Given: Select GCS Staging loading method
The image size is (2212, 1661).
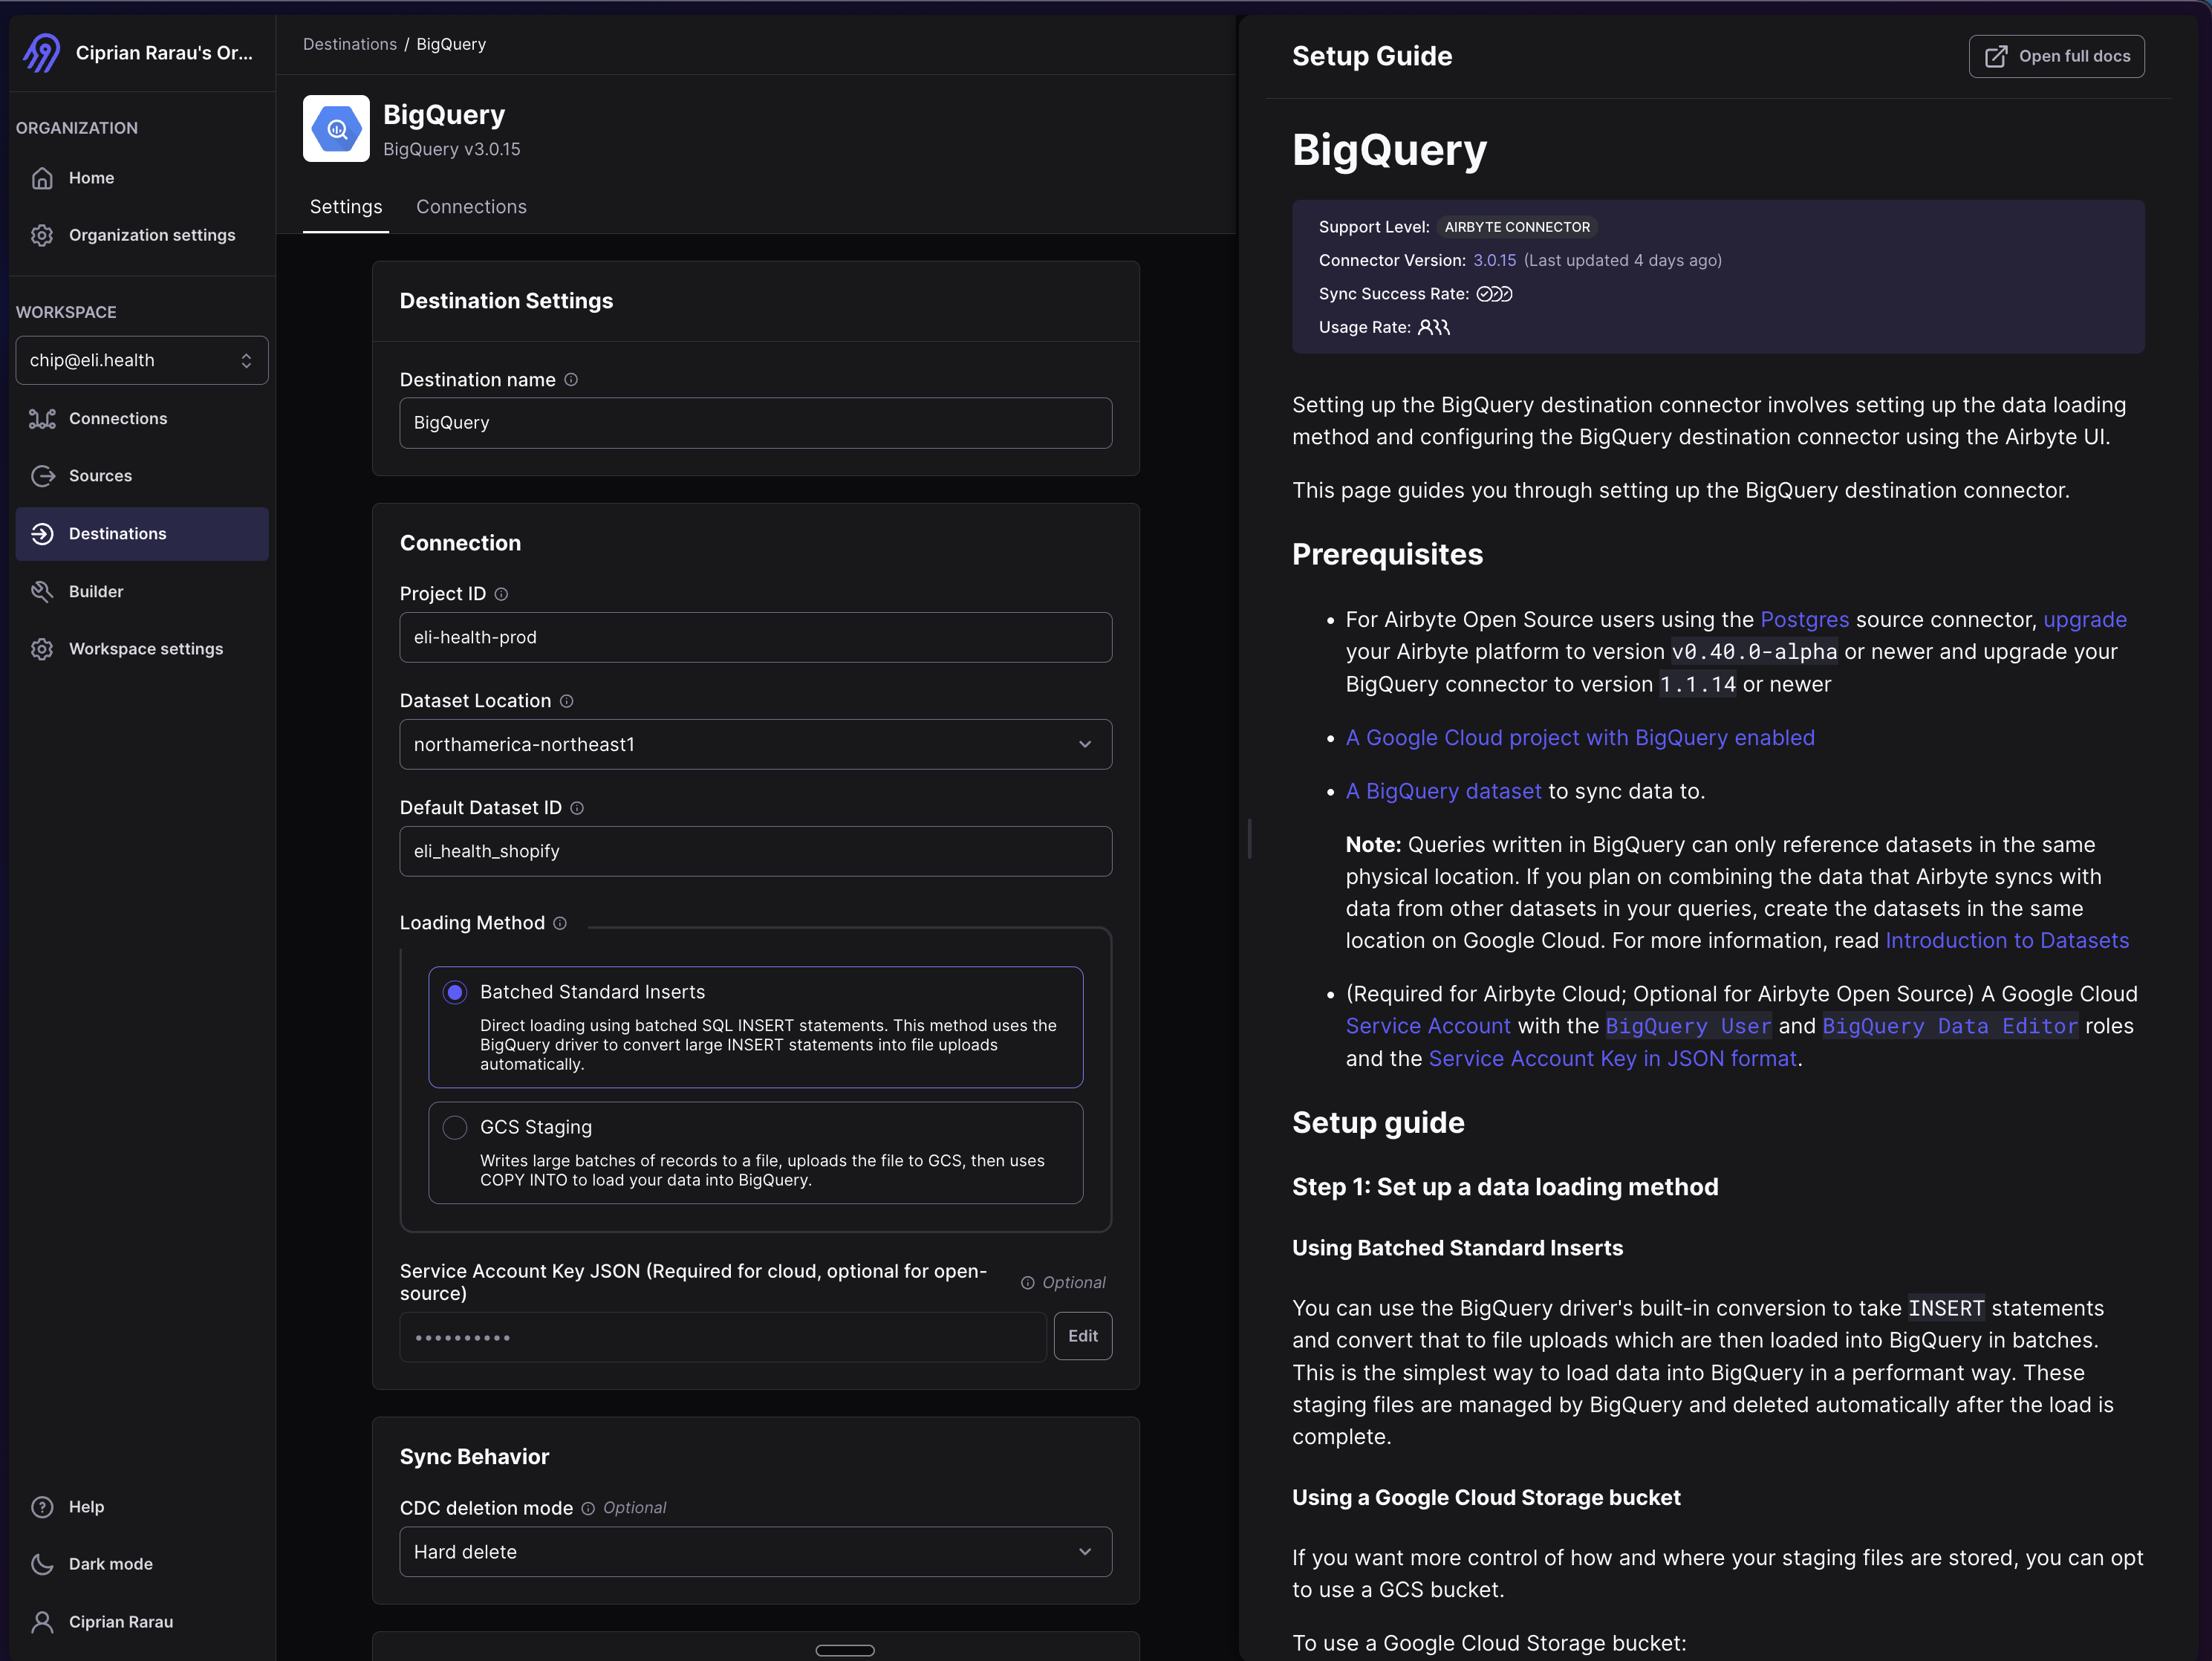Looking at the screenshot, I should (x=455, y=1127).
